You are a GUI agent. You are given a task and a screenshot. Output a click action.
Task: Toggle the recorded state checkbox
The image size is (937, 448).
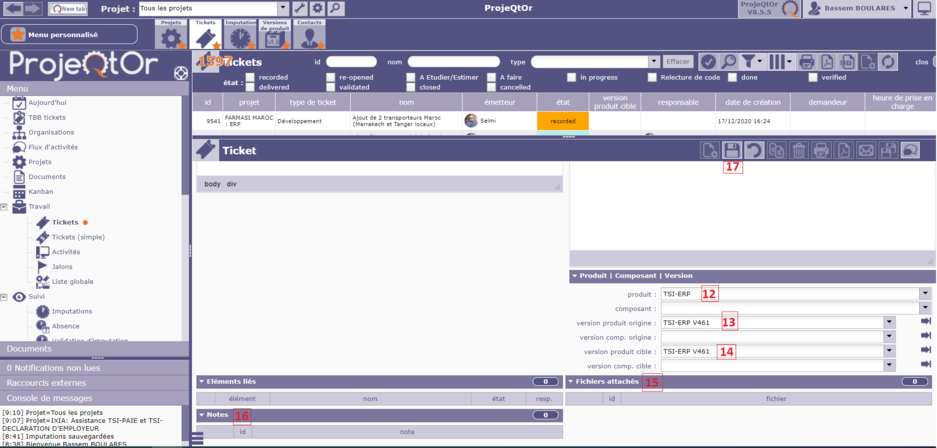250,77
